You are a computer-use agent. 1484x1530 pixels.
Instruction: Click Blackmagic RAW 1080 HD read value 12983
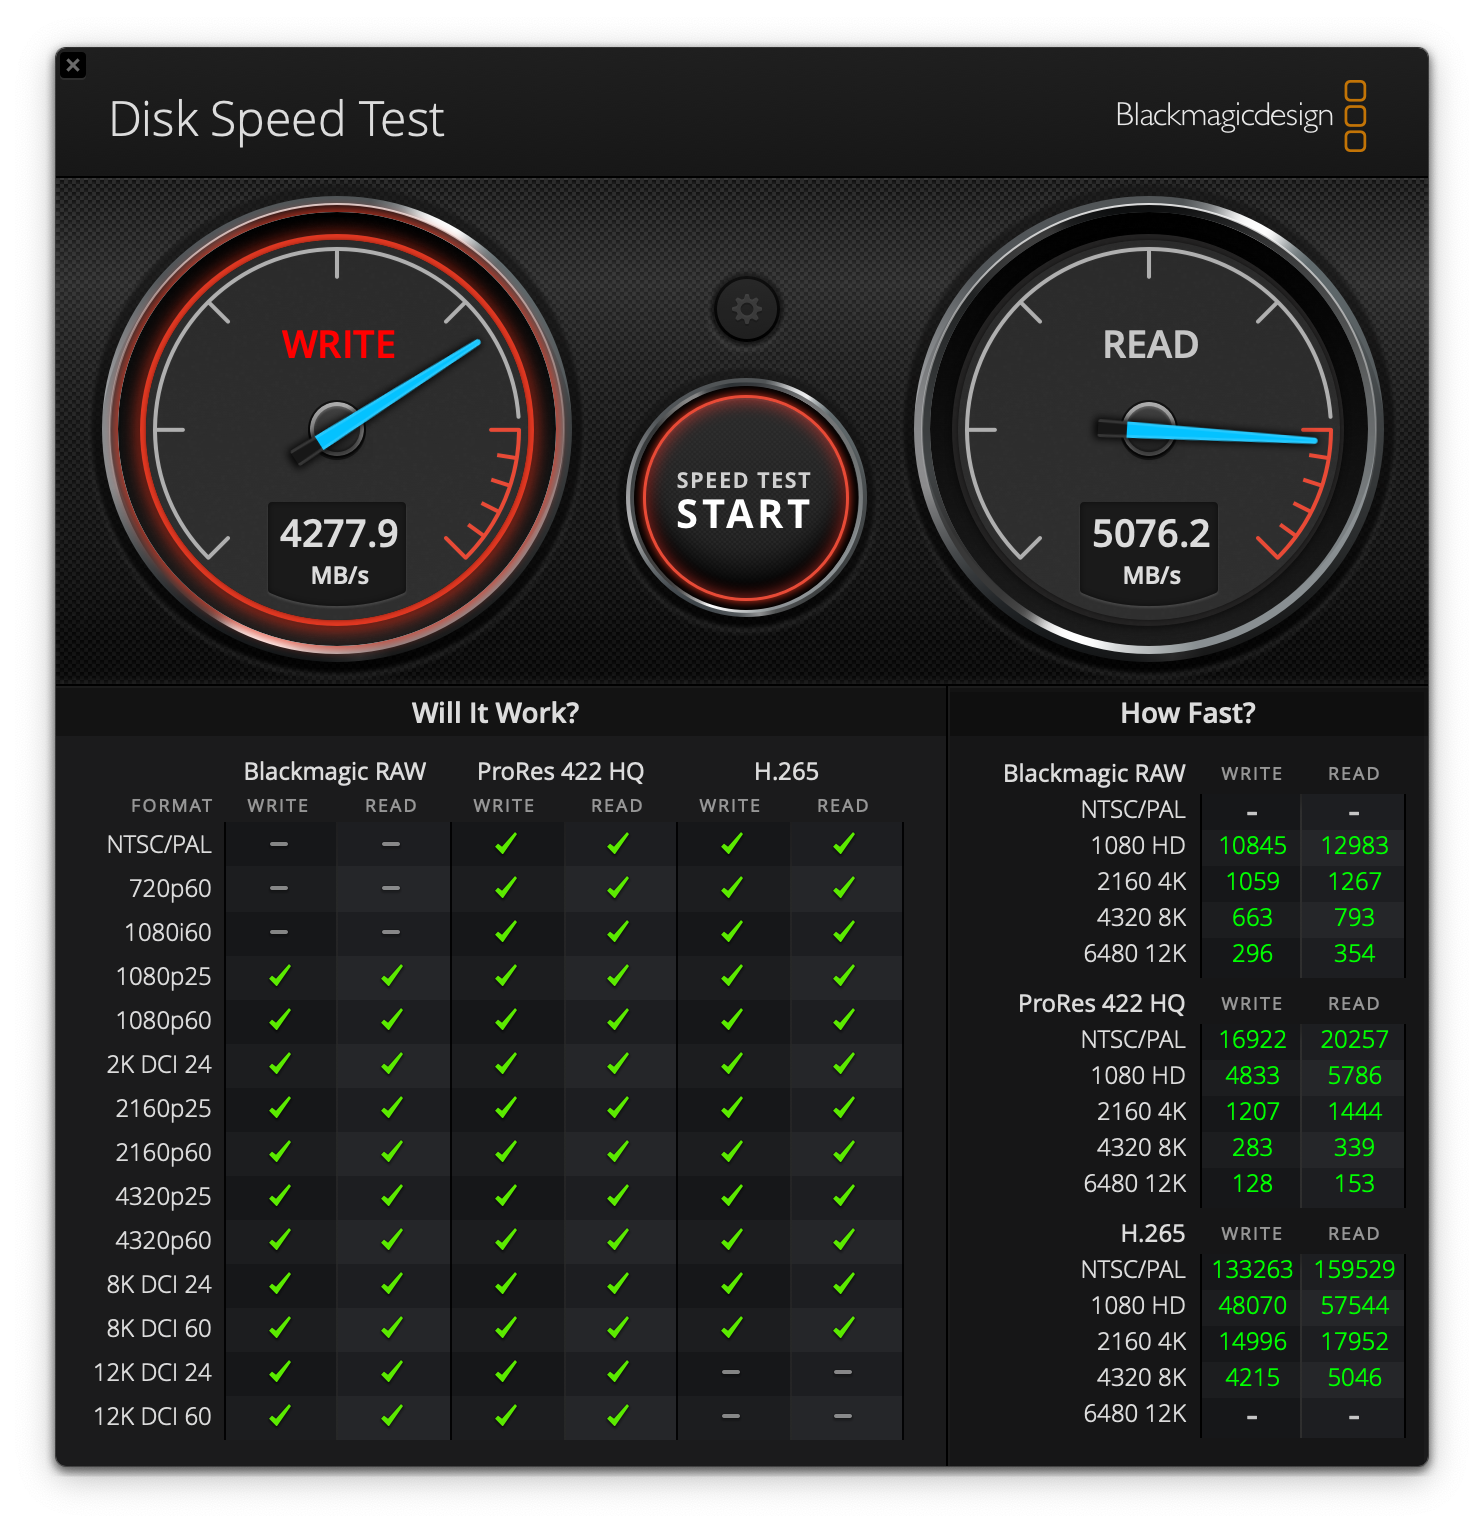[1354, 846]
